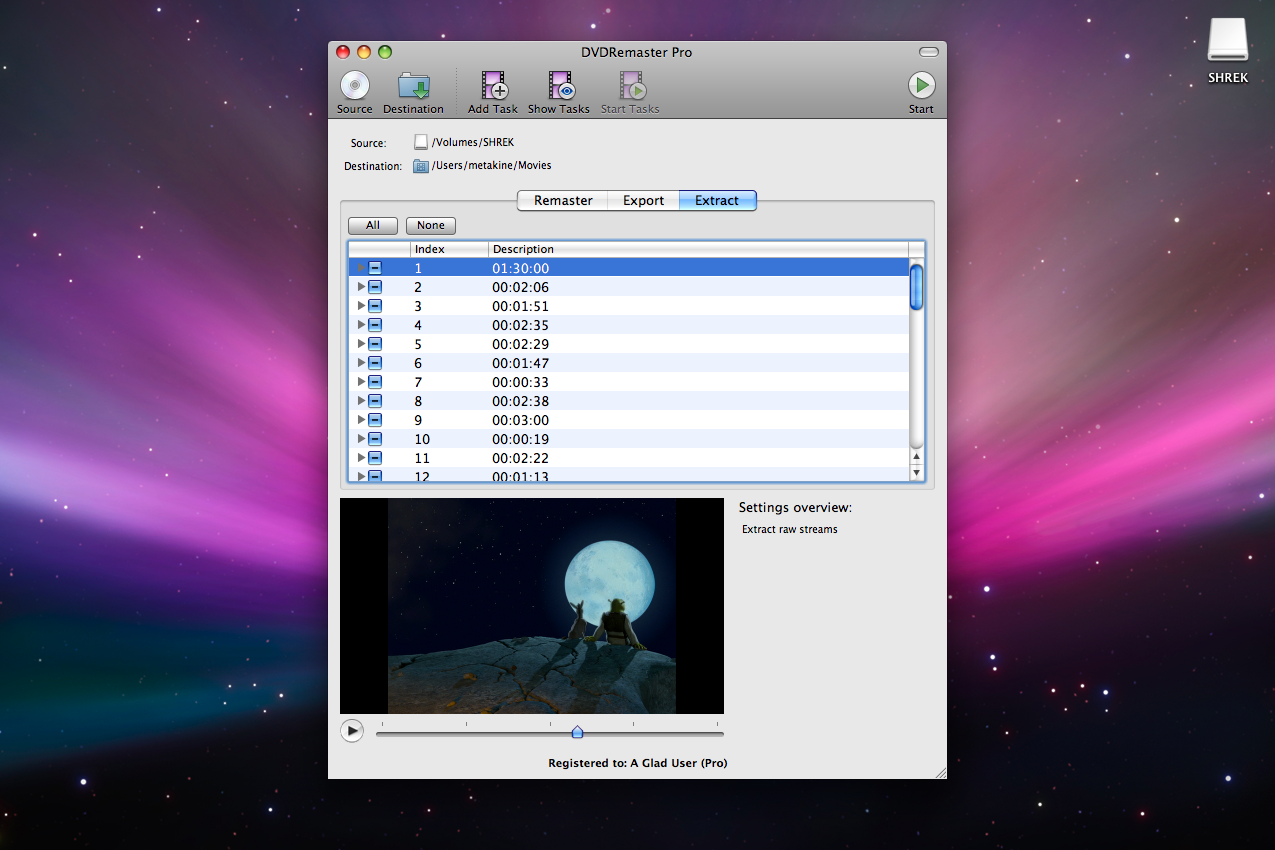Click the source volume icon beside /Volumes/SHREK

[421, 143]
